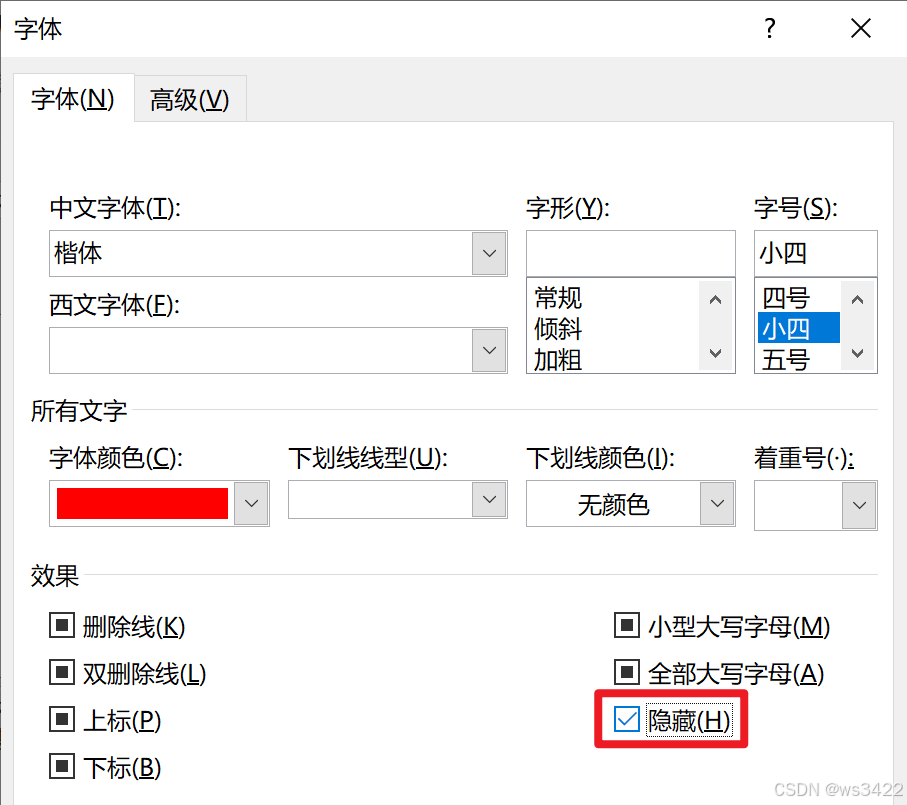
Task: Open the 下划线线型 dropdown
Action: [489, 499]
